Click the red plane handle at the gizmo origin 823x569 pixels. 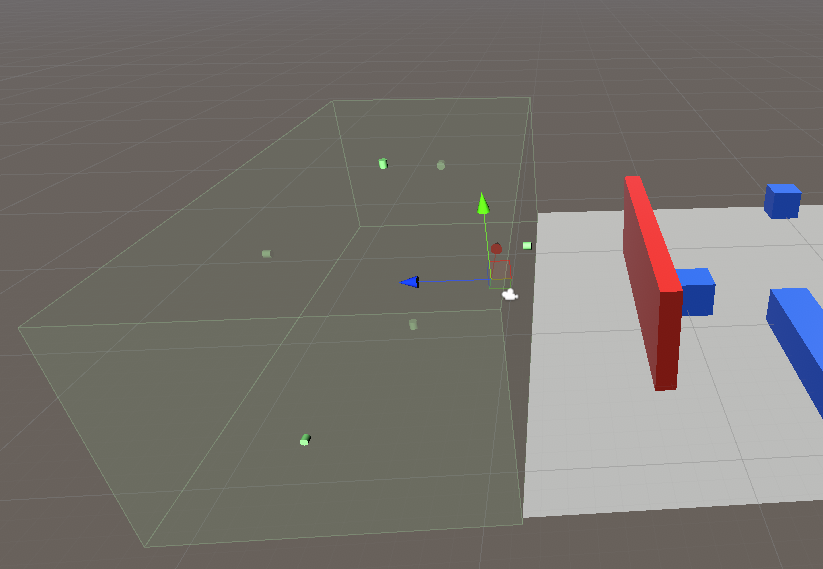pyautogui.click(x=501, y=270)
